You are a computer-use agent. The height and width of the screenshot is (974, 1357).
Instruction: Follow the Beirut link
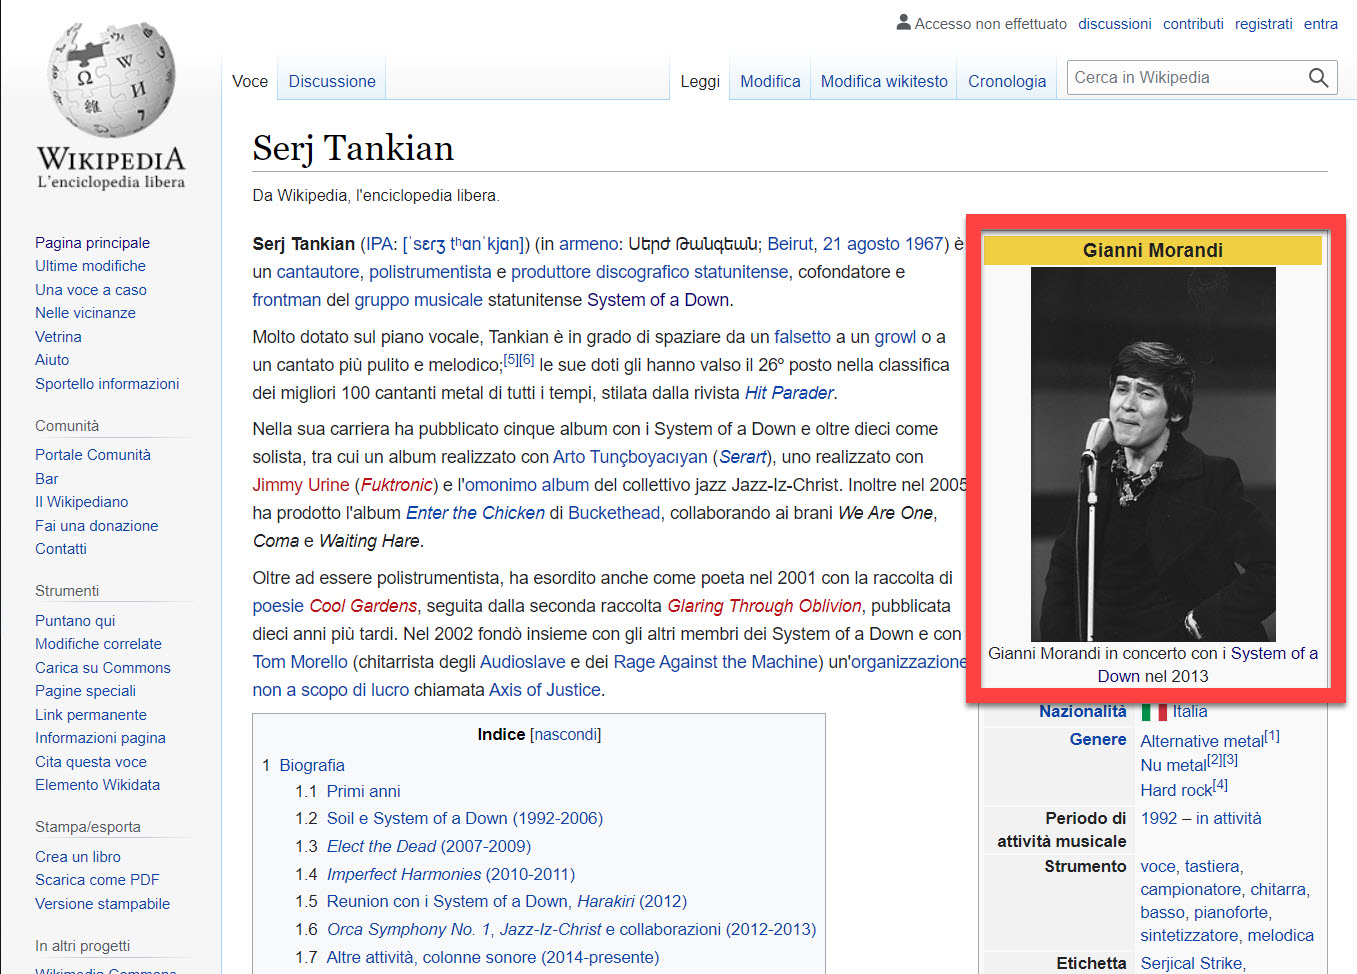pyautogui.click(x=790, y=244)
